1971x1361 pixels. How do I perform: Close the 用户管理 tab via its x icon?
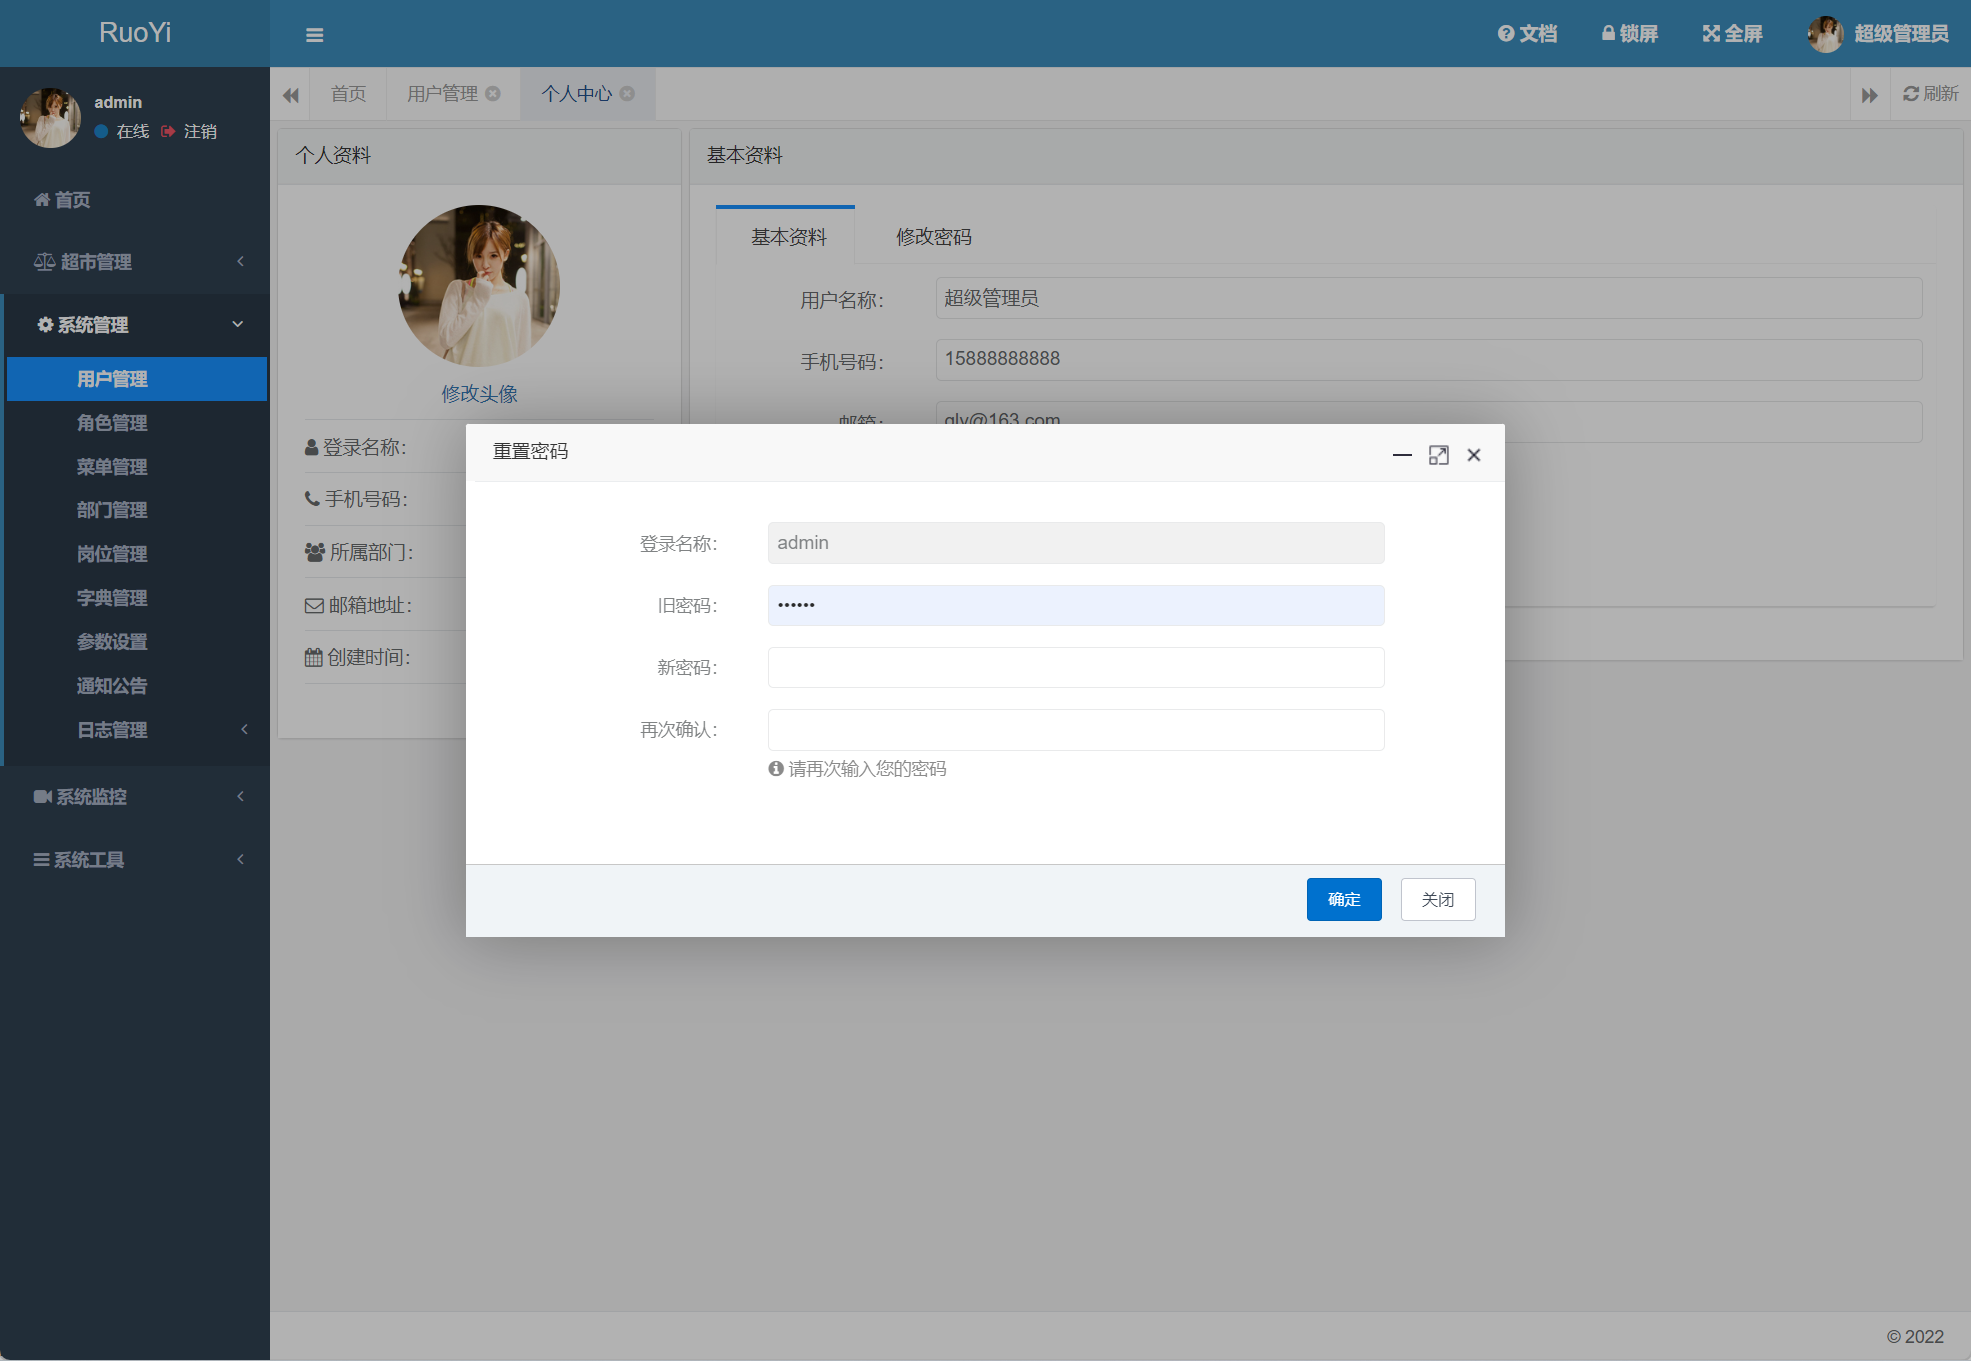493,94
